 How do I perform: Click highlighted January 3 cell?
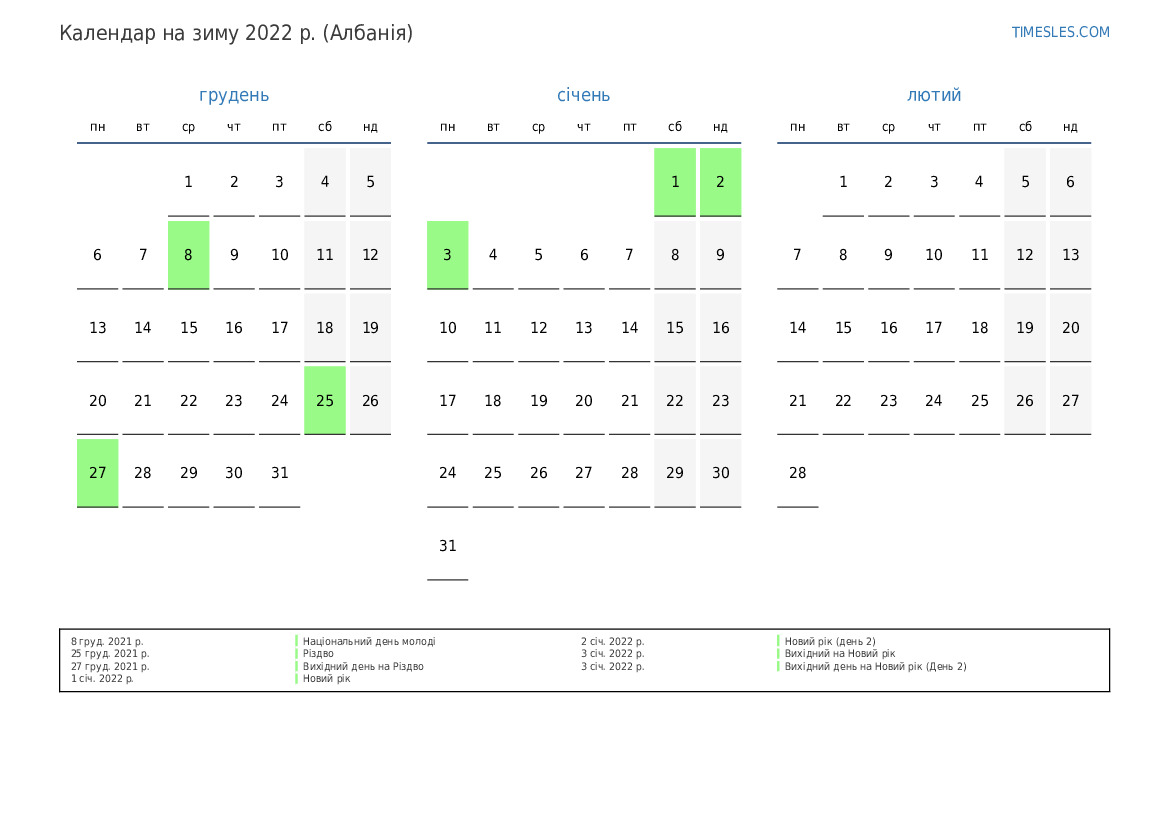click(447, 255)
